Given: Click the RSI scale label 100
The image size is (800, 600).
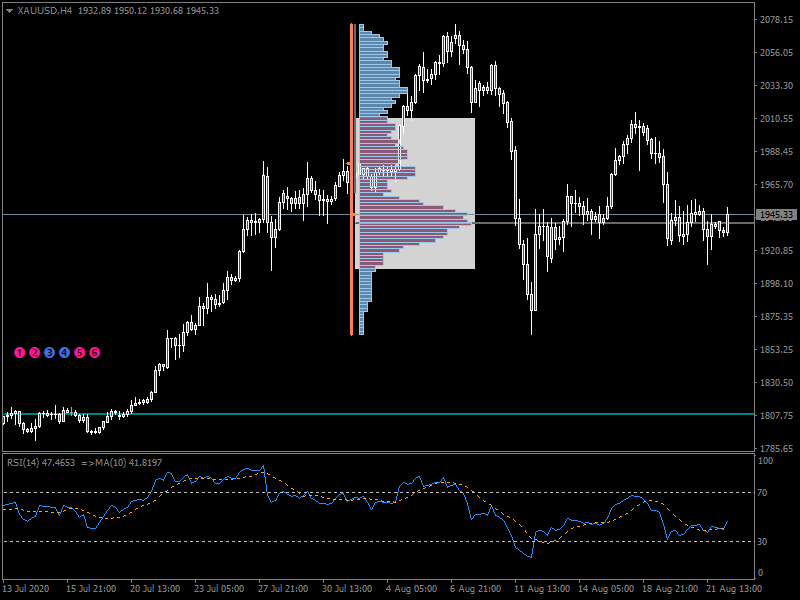Looking at the screenshot, I should coord(766,461).
